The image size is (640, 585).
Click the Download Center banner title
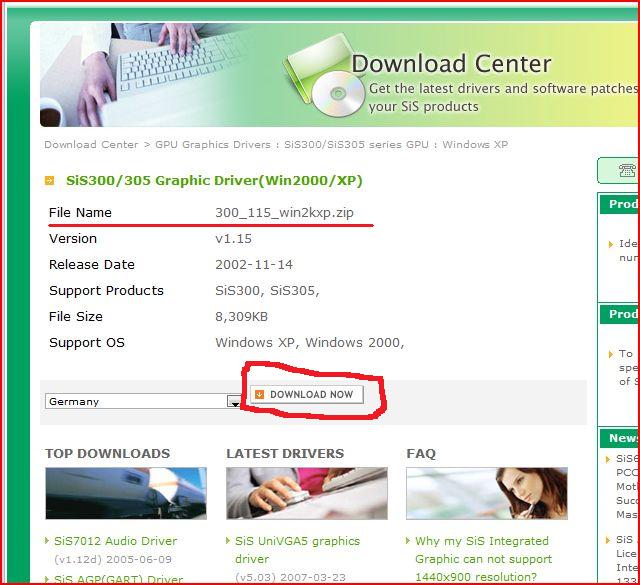(451, 64)
